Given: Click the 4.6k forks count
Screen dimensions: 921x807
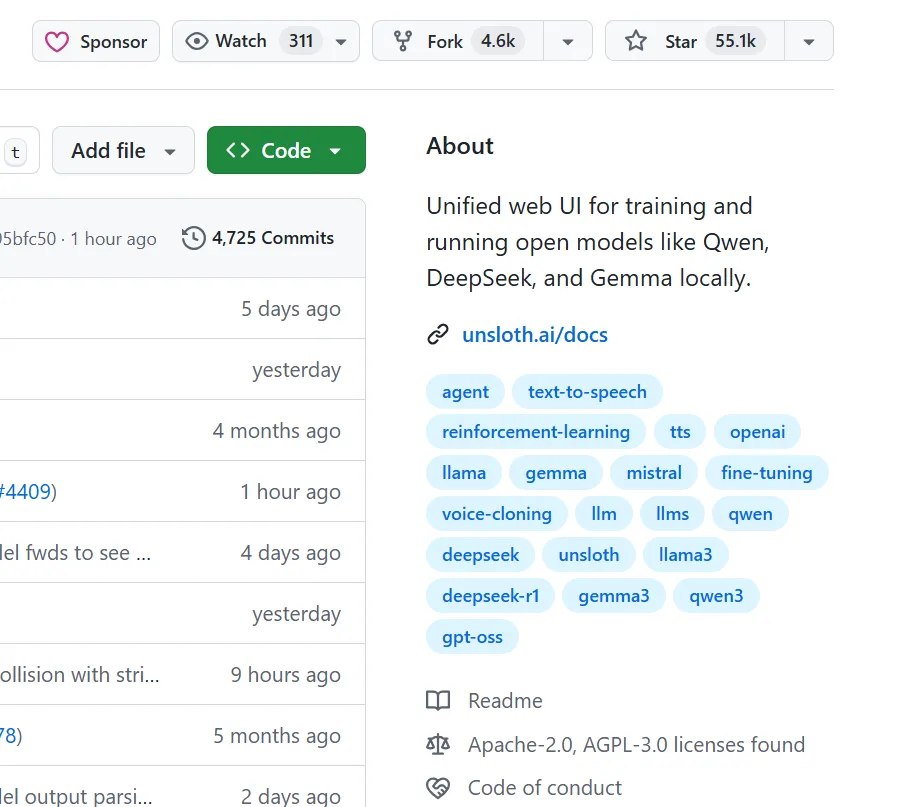Looking at the screenshot, I should [498, 41].
